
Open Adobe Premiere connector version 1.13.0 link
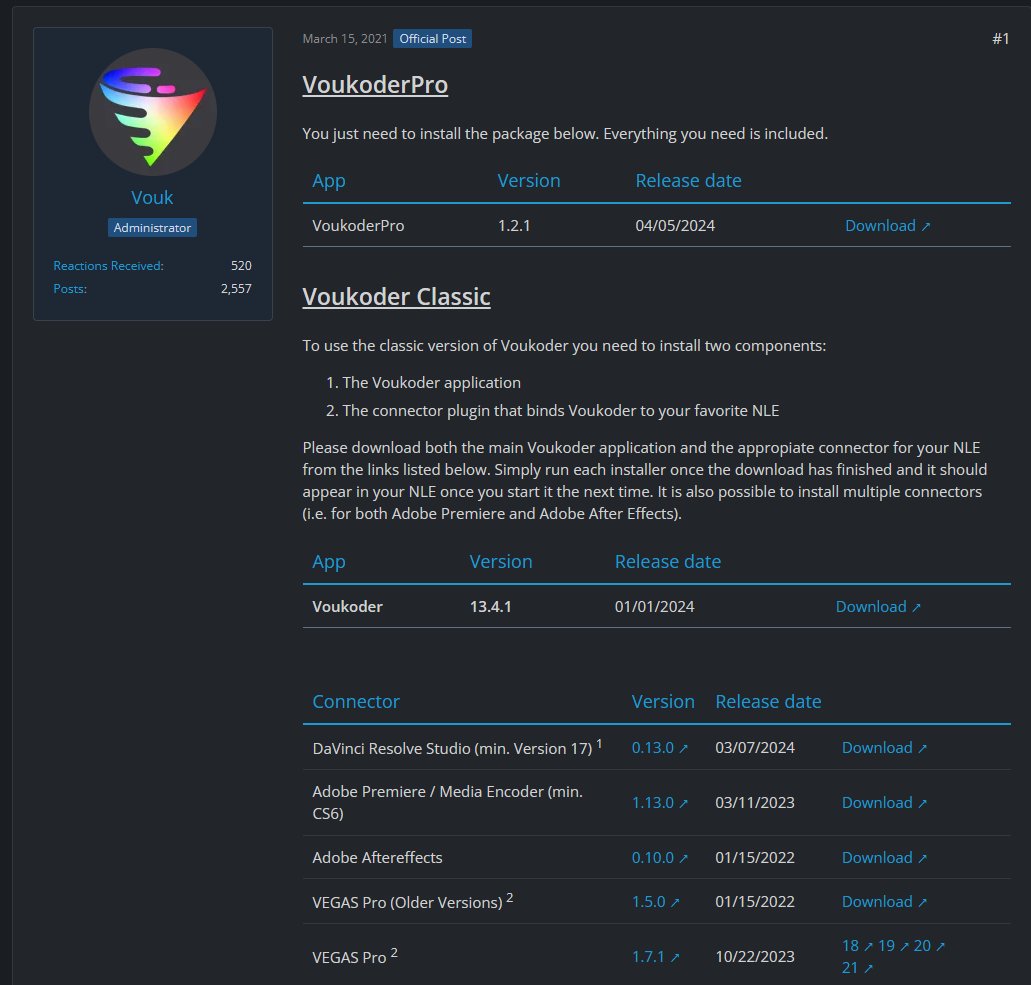point(659,802)
